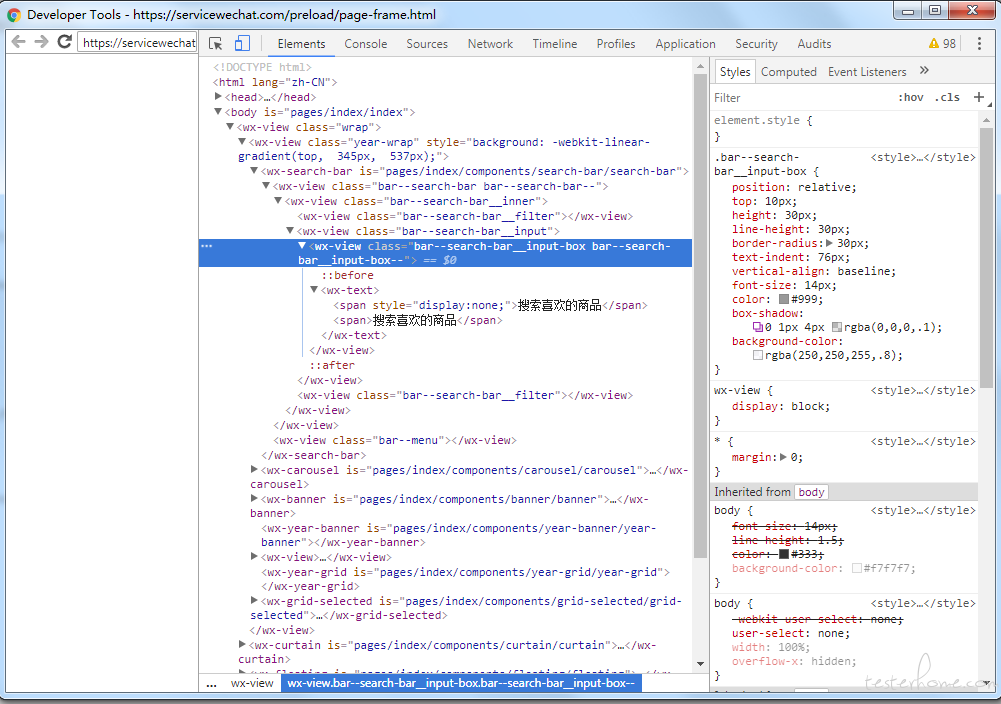Click the wx-view breadcrumb item
The width and height of the screenshot is (1001, 704).
pyautogui.click(x=252, y=683)
